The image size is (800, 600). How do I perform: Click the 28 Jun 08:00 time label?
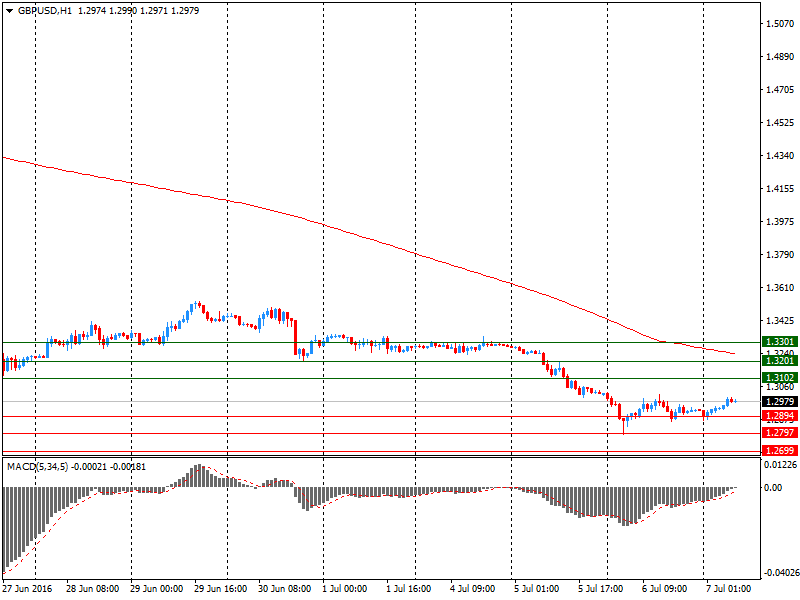coord(92,589)
